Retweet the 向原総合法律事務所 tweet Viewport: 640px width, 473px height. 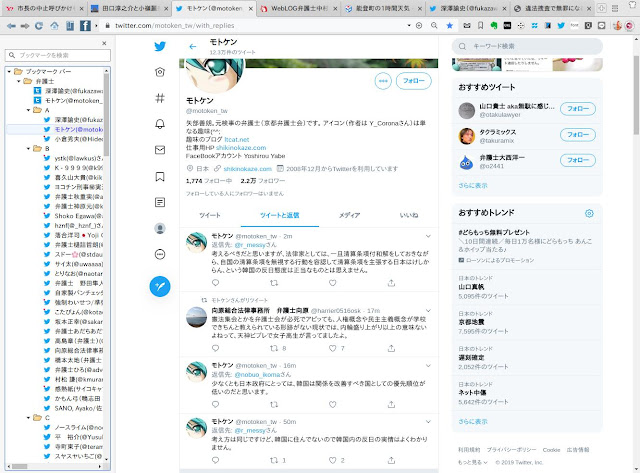click(274, 348)
